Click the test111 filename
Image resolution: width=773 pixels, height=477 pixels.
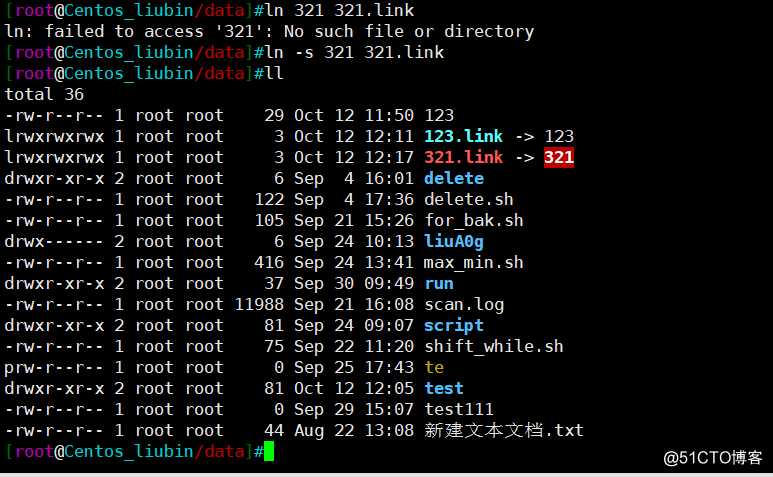click(459, 409)
